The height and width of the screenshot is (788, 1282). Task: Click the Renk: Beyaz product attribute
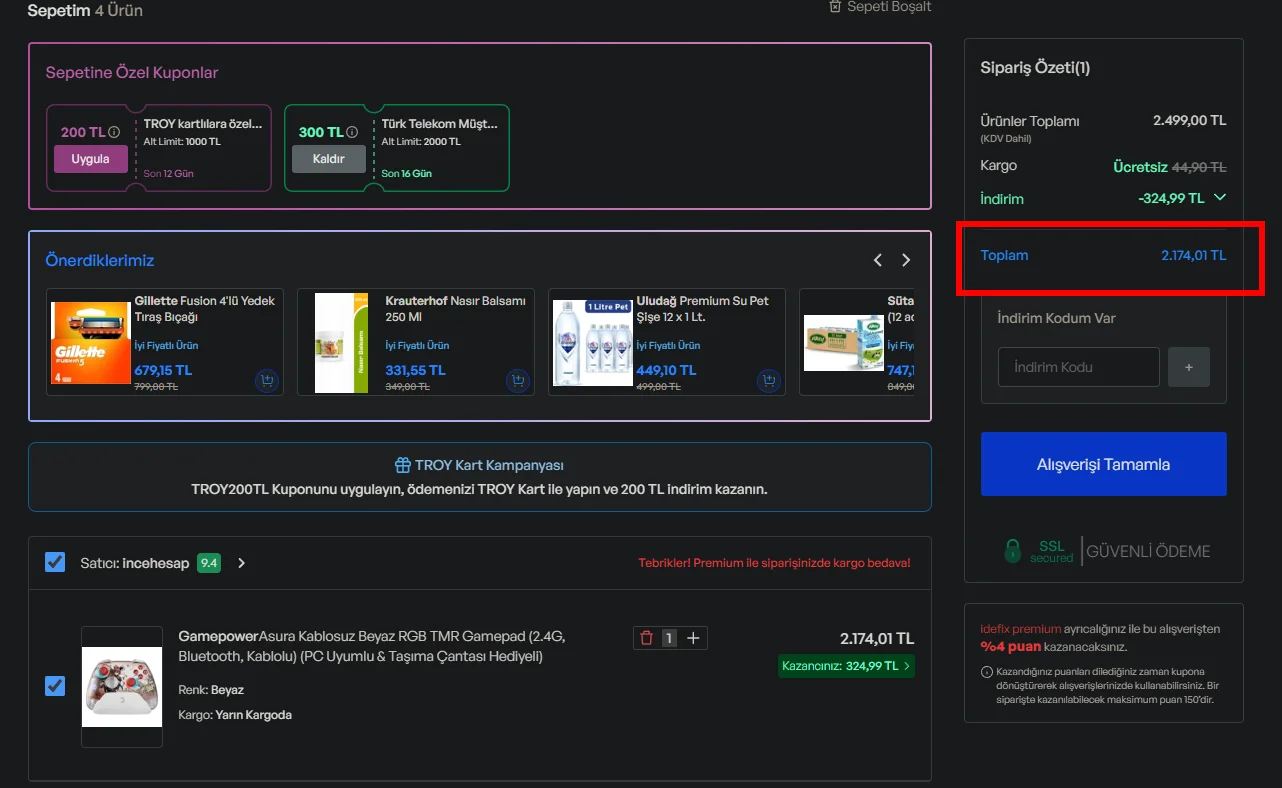[x=211, y=690]
